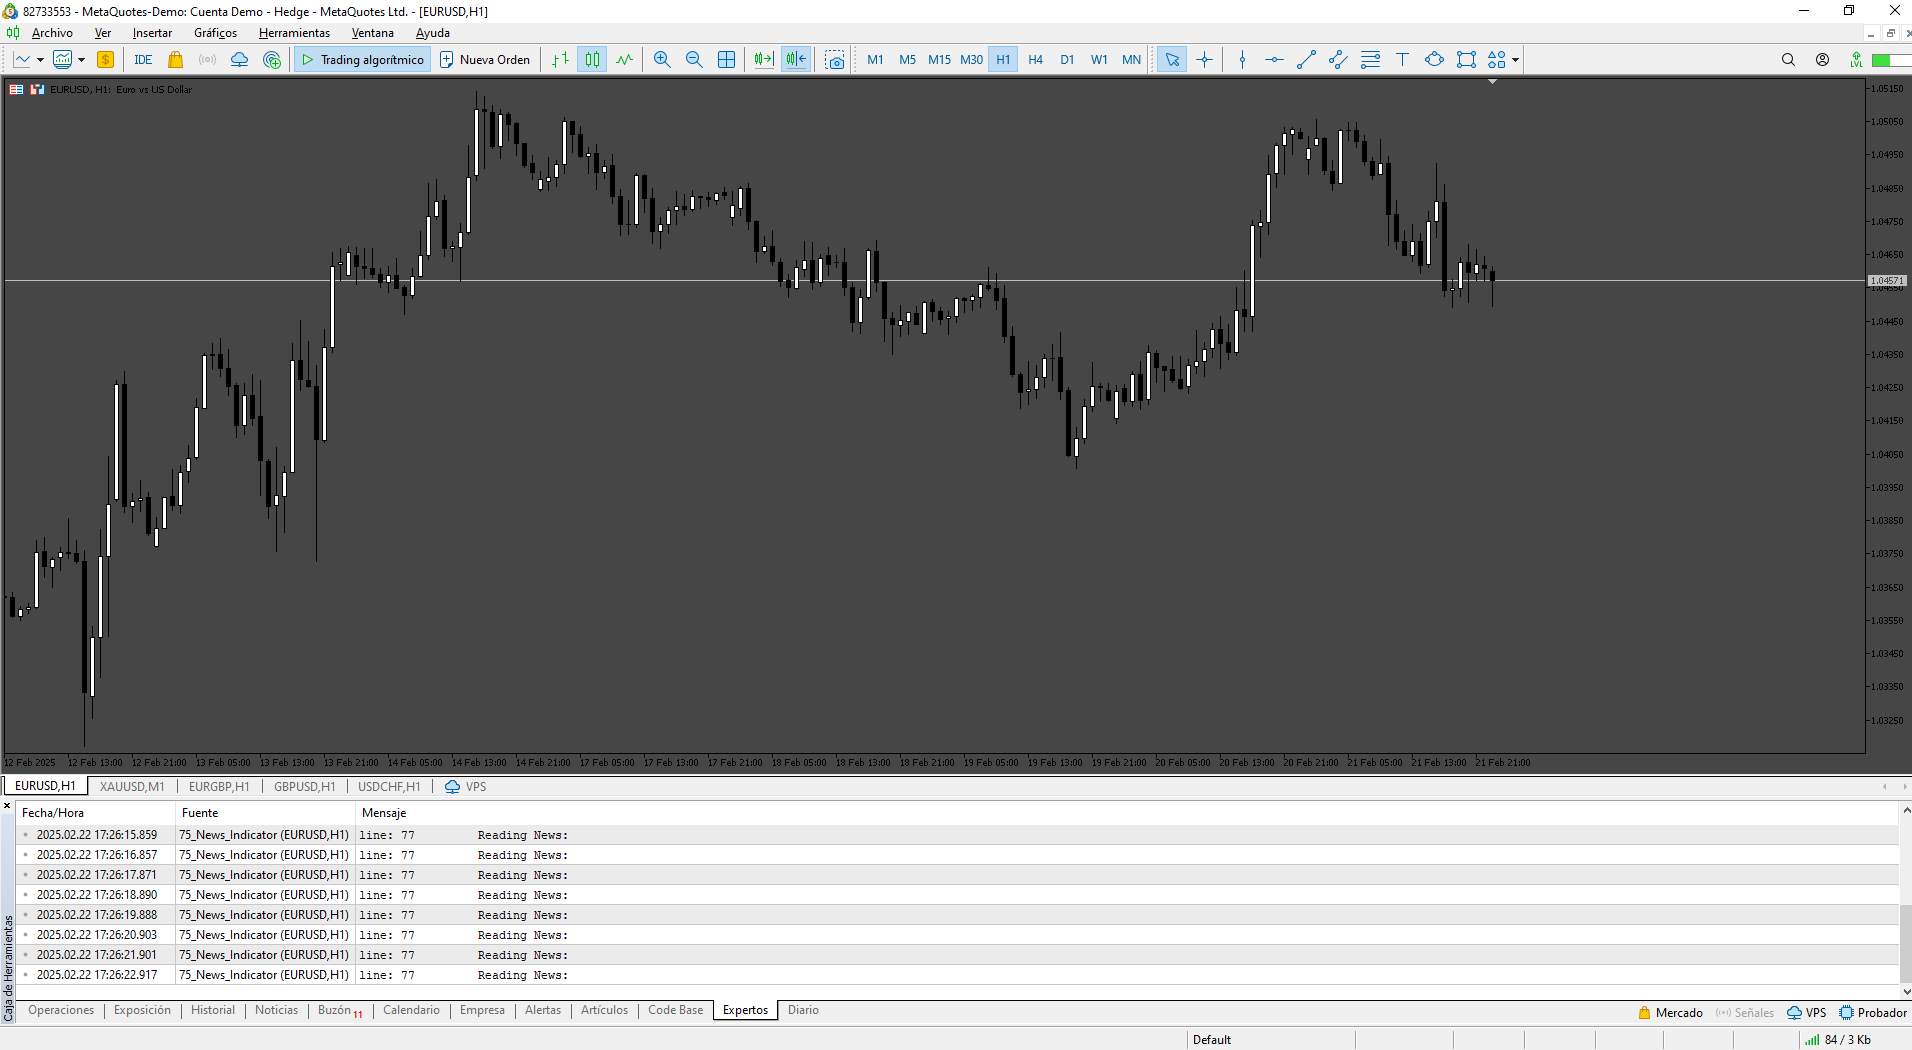The width and height of the screenshot is (1912, 1050).
Task: Close the toolbox panel with X
Action: coord(7,806)
